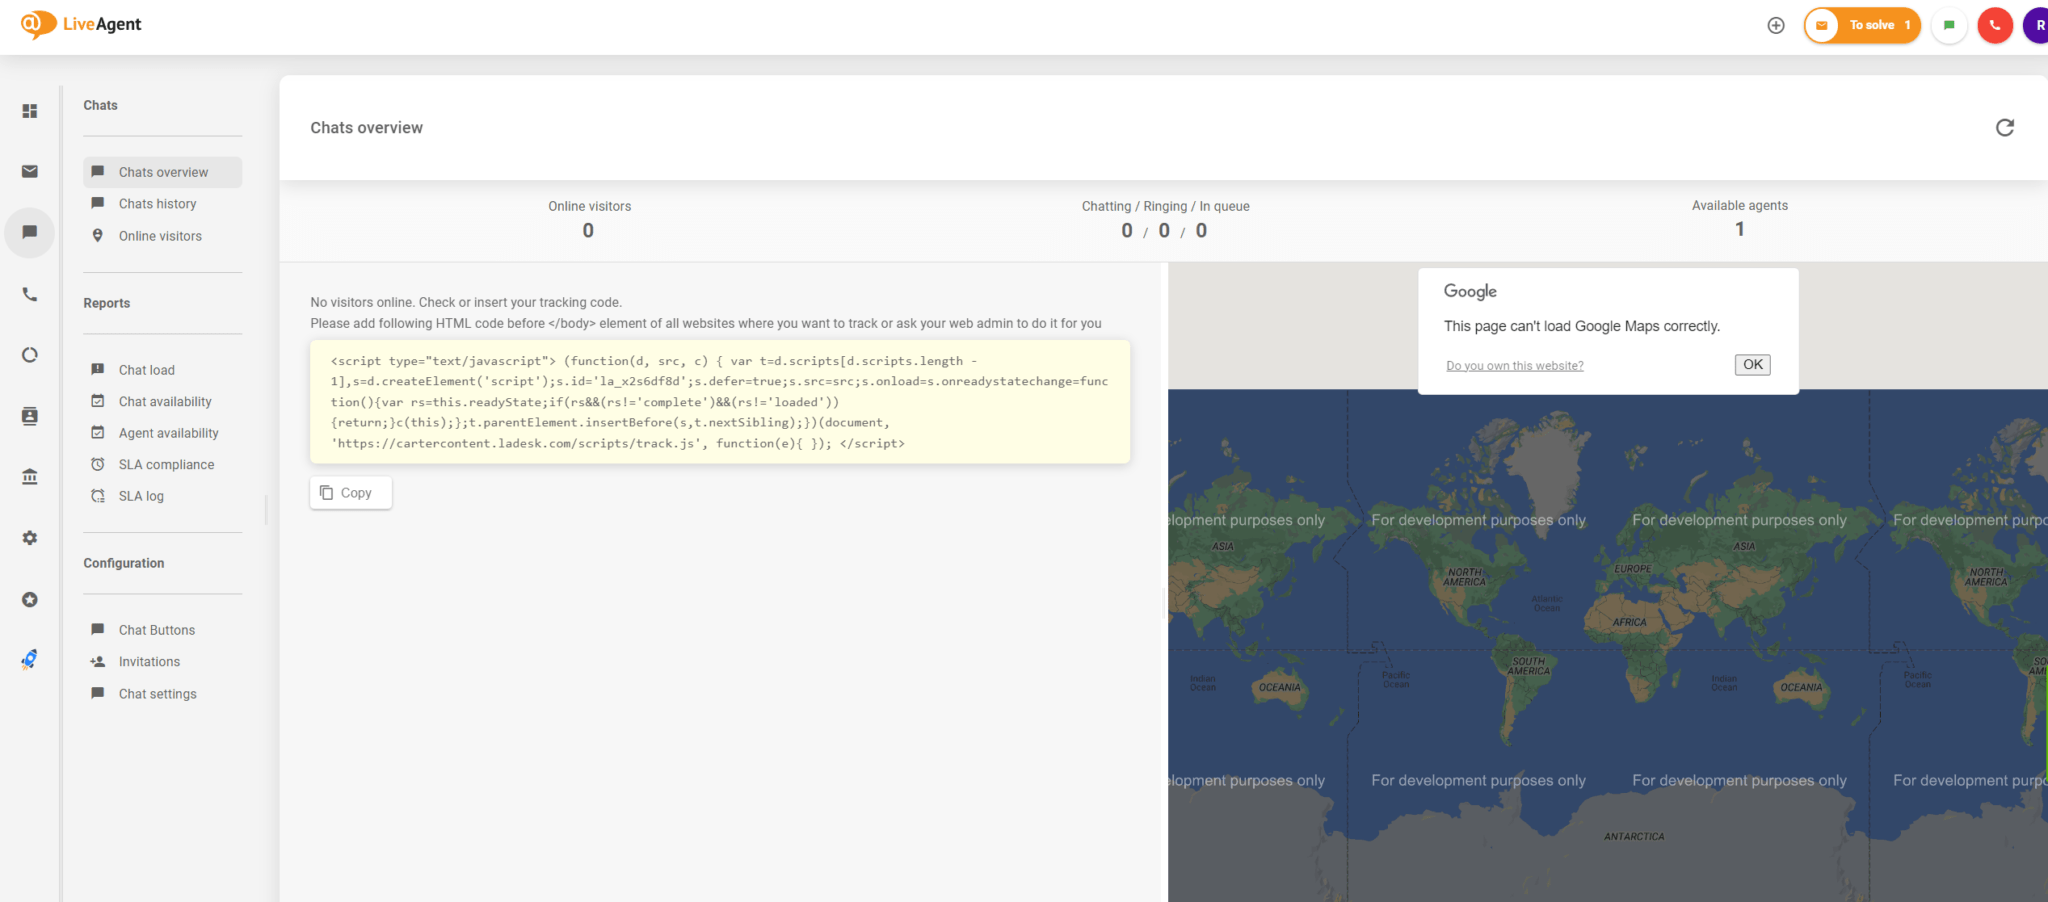Open the tickets envelope icon in sidebar
2048x902 pixels.
30,172
